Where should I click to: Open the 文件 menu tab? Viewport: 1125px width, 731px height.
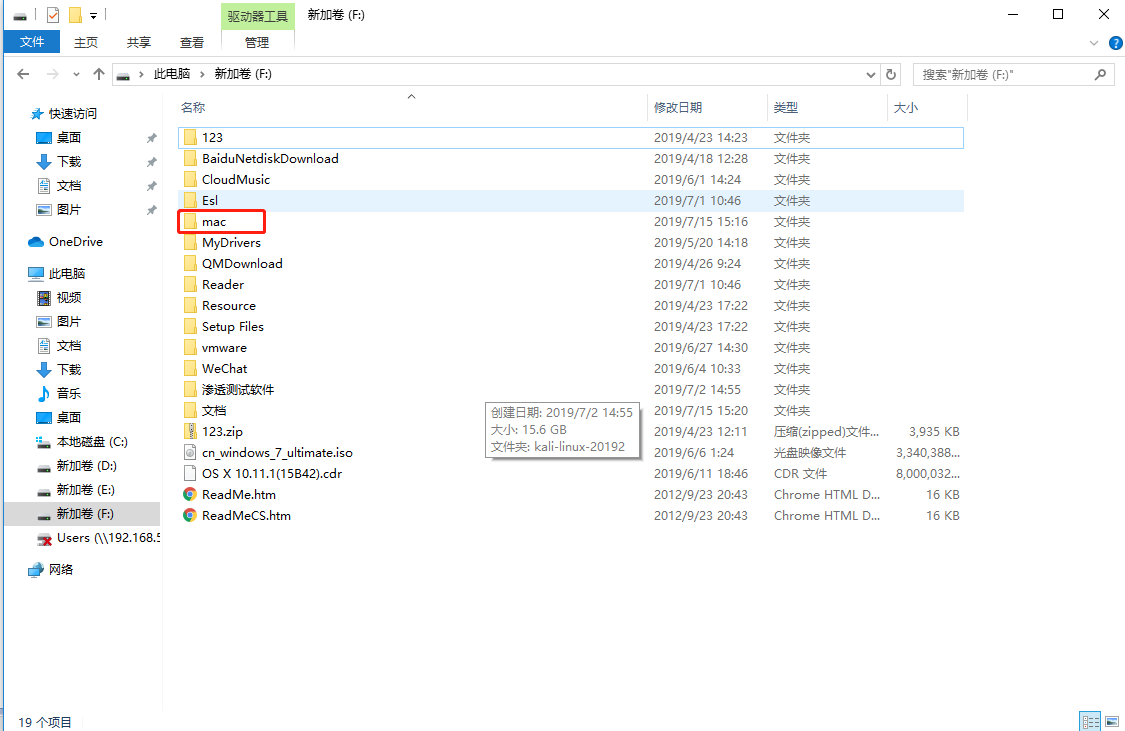[32, 42]
